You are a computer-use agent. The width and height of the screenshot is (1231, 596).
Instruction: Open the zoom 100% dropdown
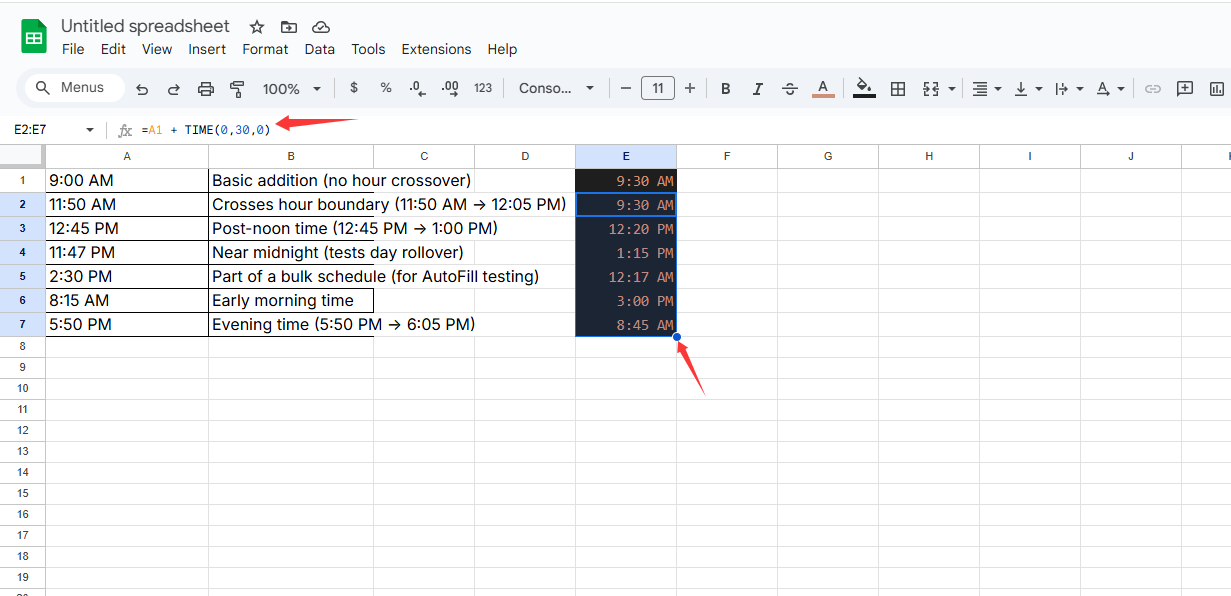point(292,89)
